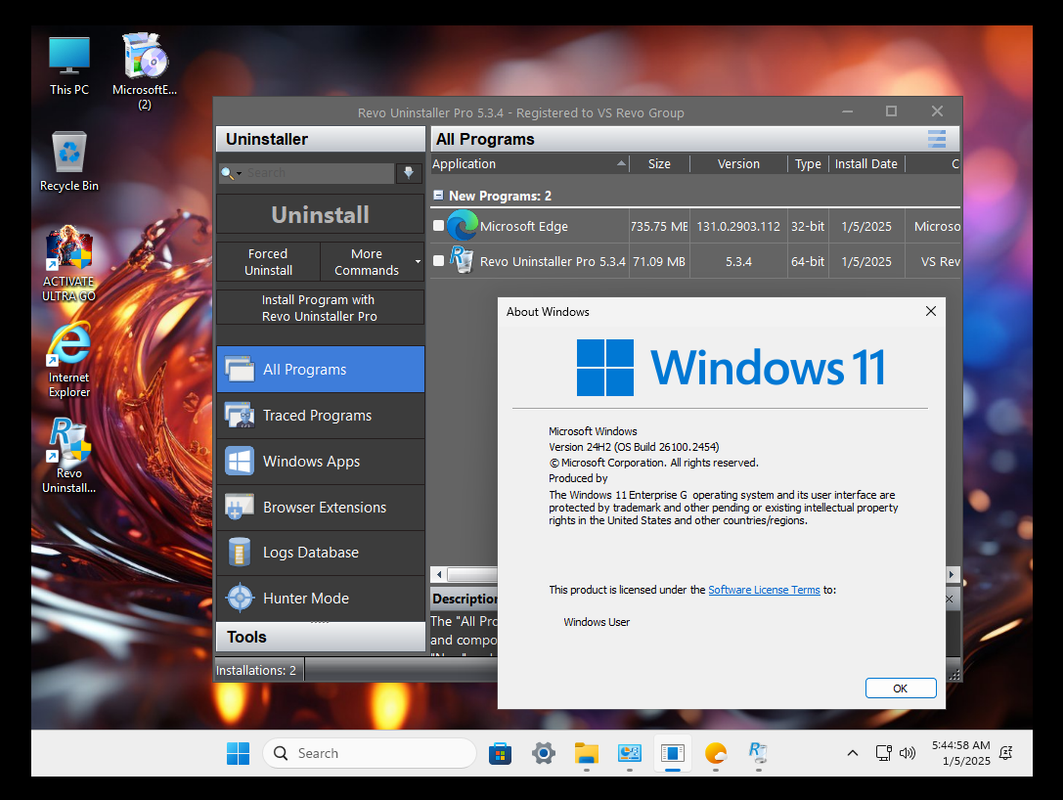Activate Hunter Mode
Image resolution: width=1063 pixels, height=800 pixels.
tap(321, 599)
